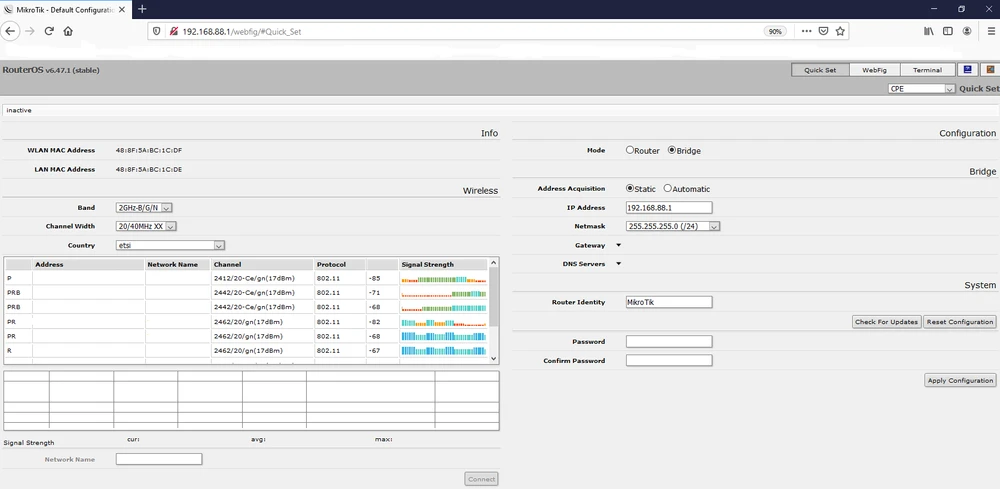Select scan row with signal -67
The image size is (1000, 489).
(247, 351)
